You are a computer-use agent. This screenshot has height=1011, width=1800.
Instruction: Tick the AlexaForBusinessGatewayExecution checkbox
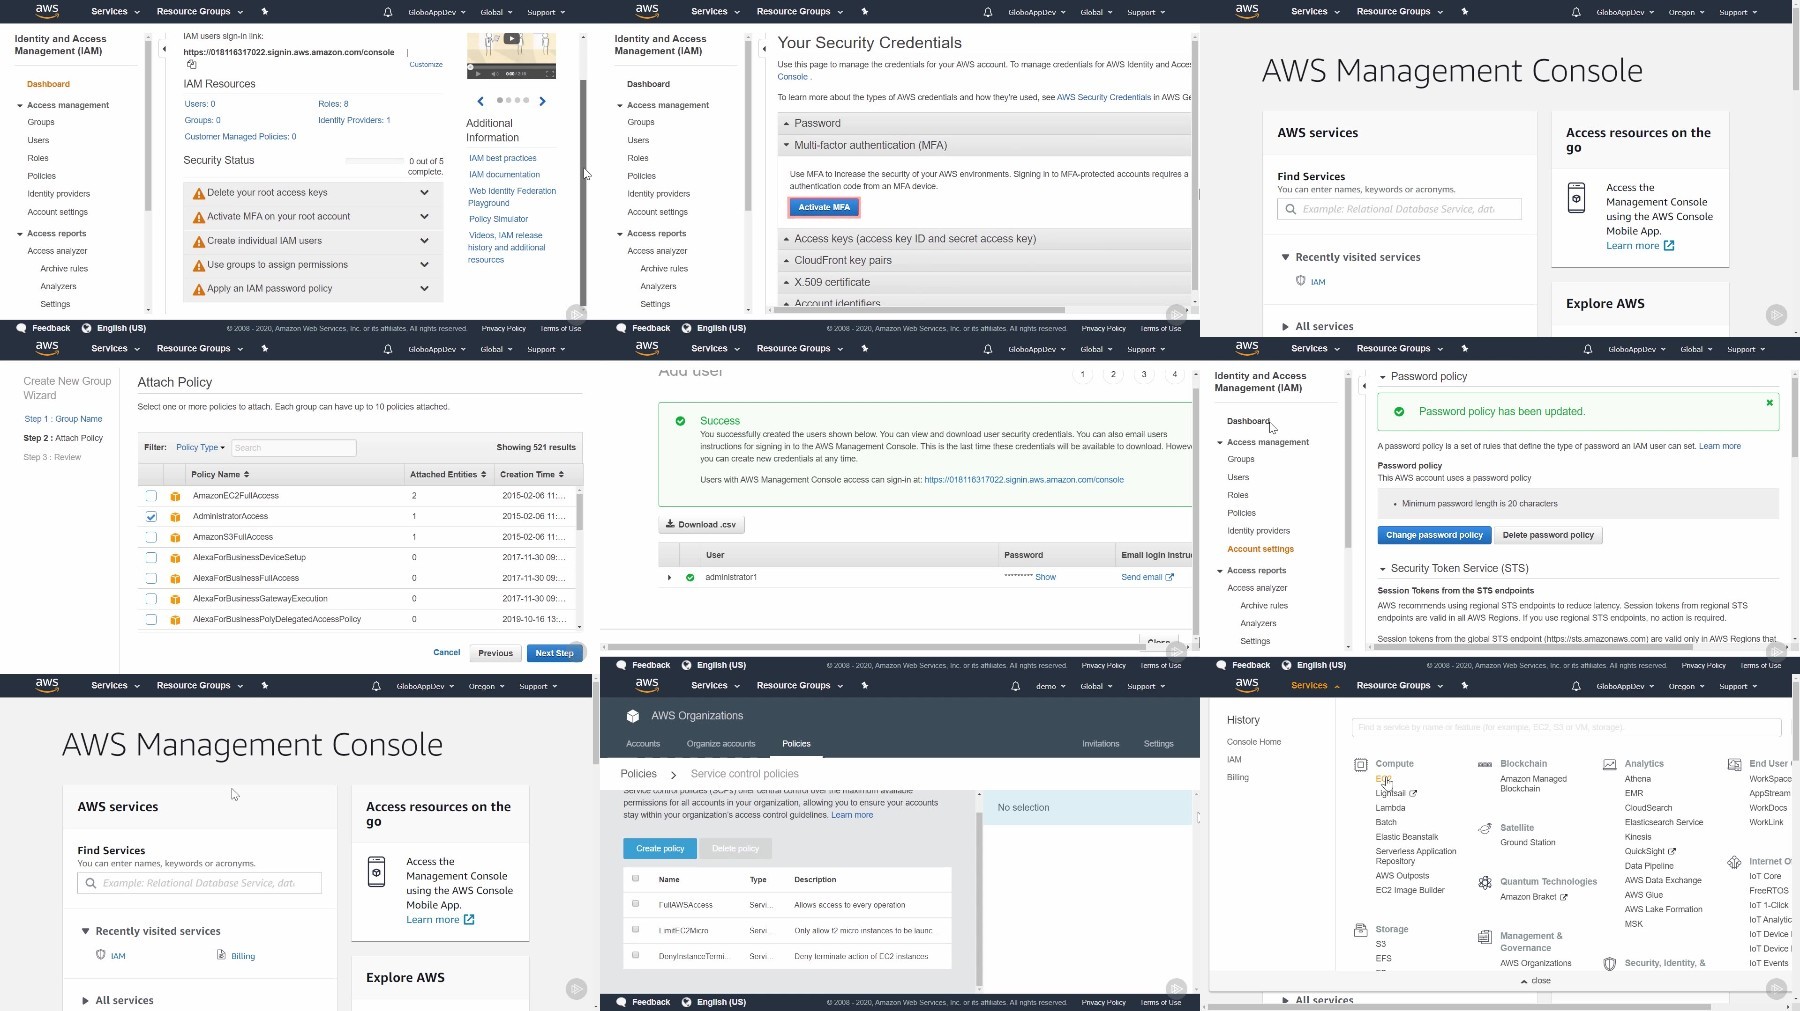coord(151,599)
